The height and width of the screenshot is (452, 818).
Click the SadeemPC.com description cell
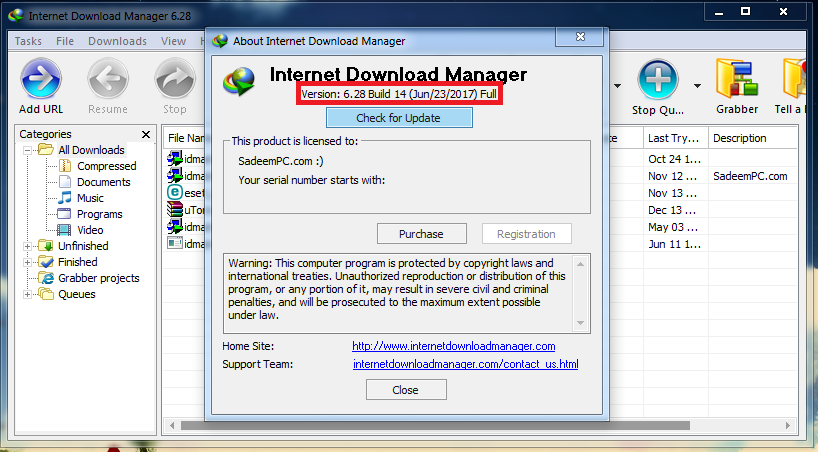pyautogui.click(x=750, y=176)
